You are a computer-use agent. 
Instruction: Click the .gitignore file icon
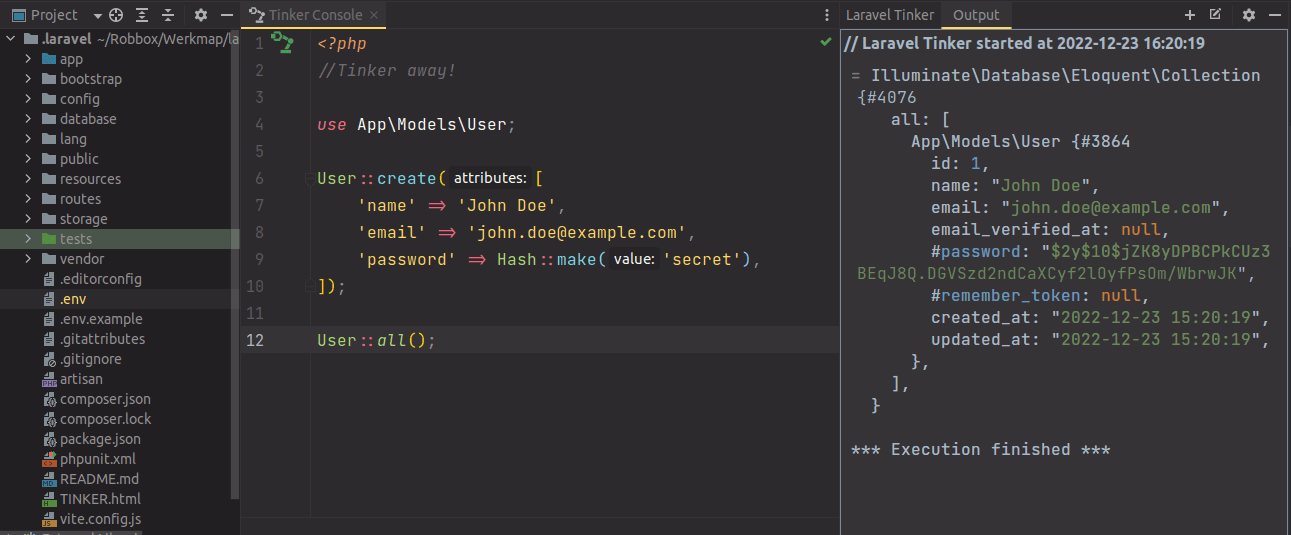pos(49,359)
